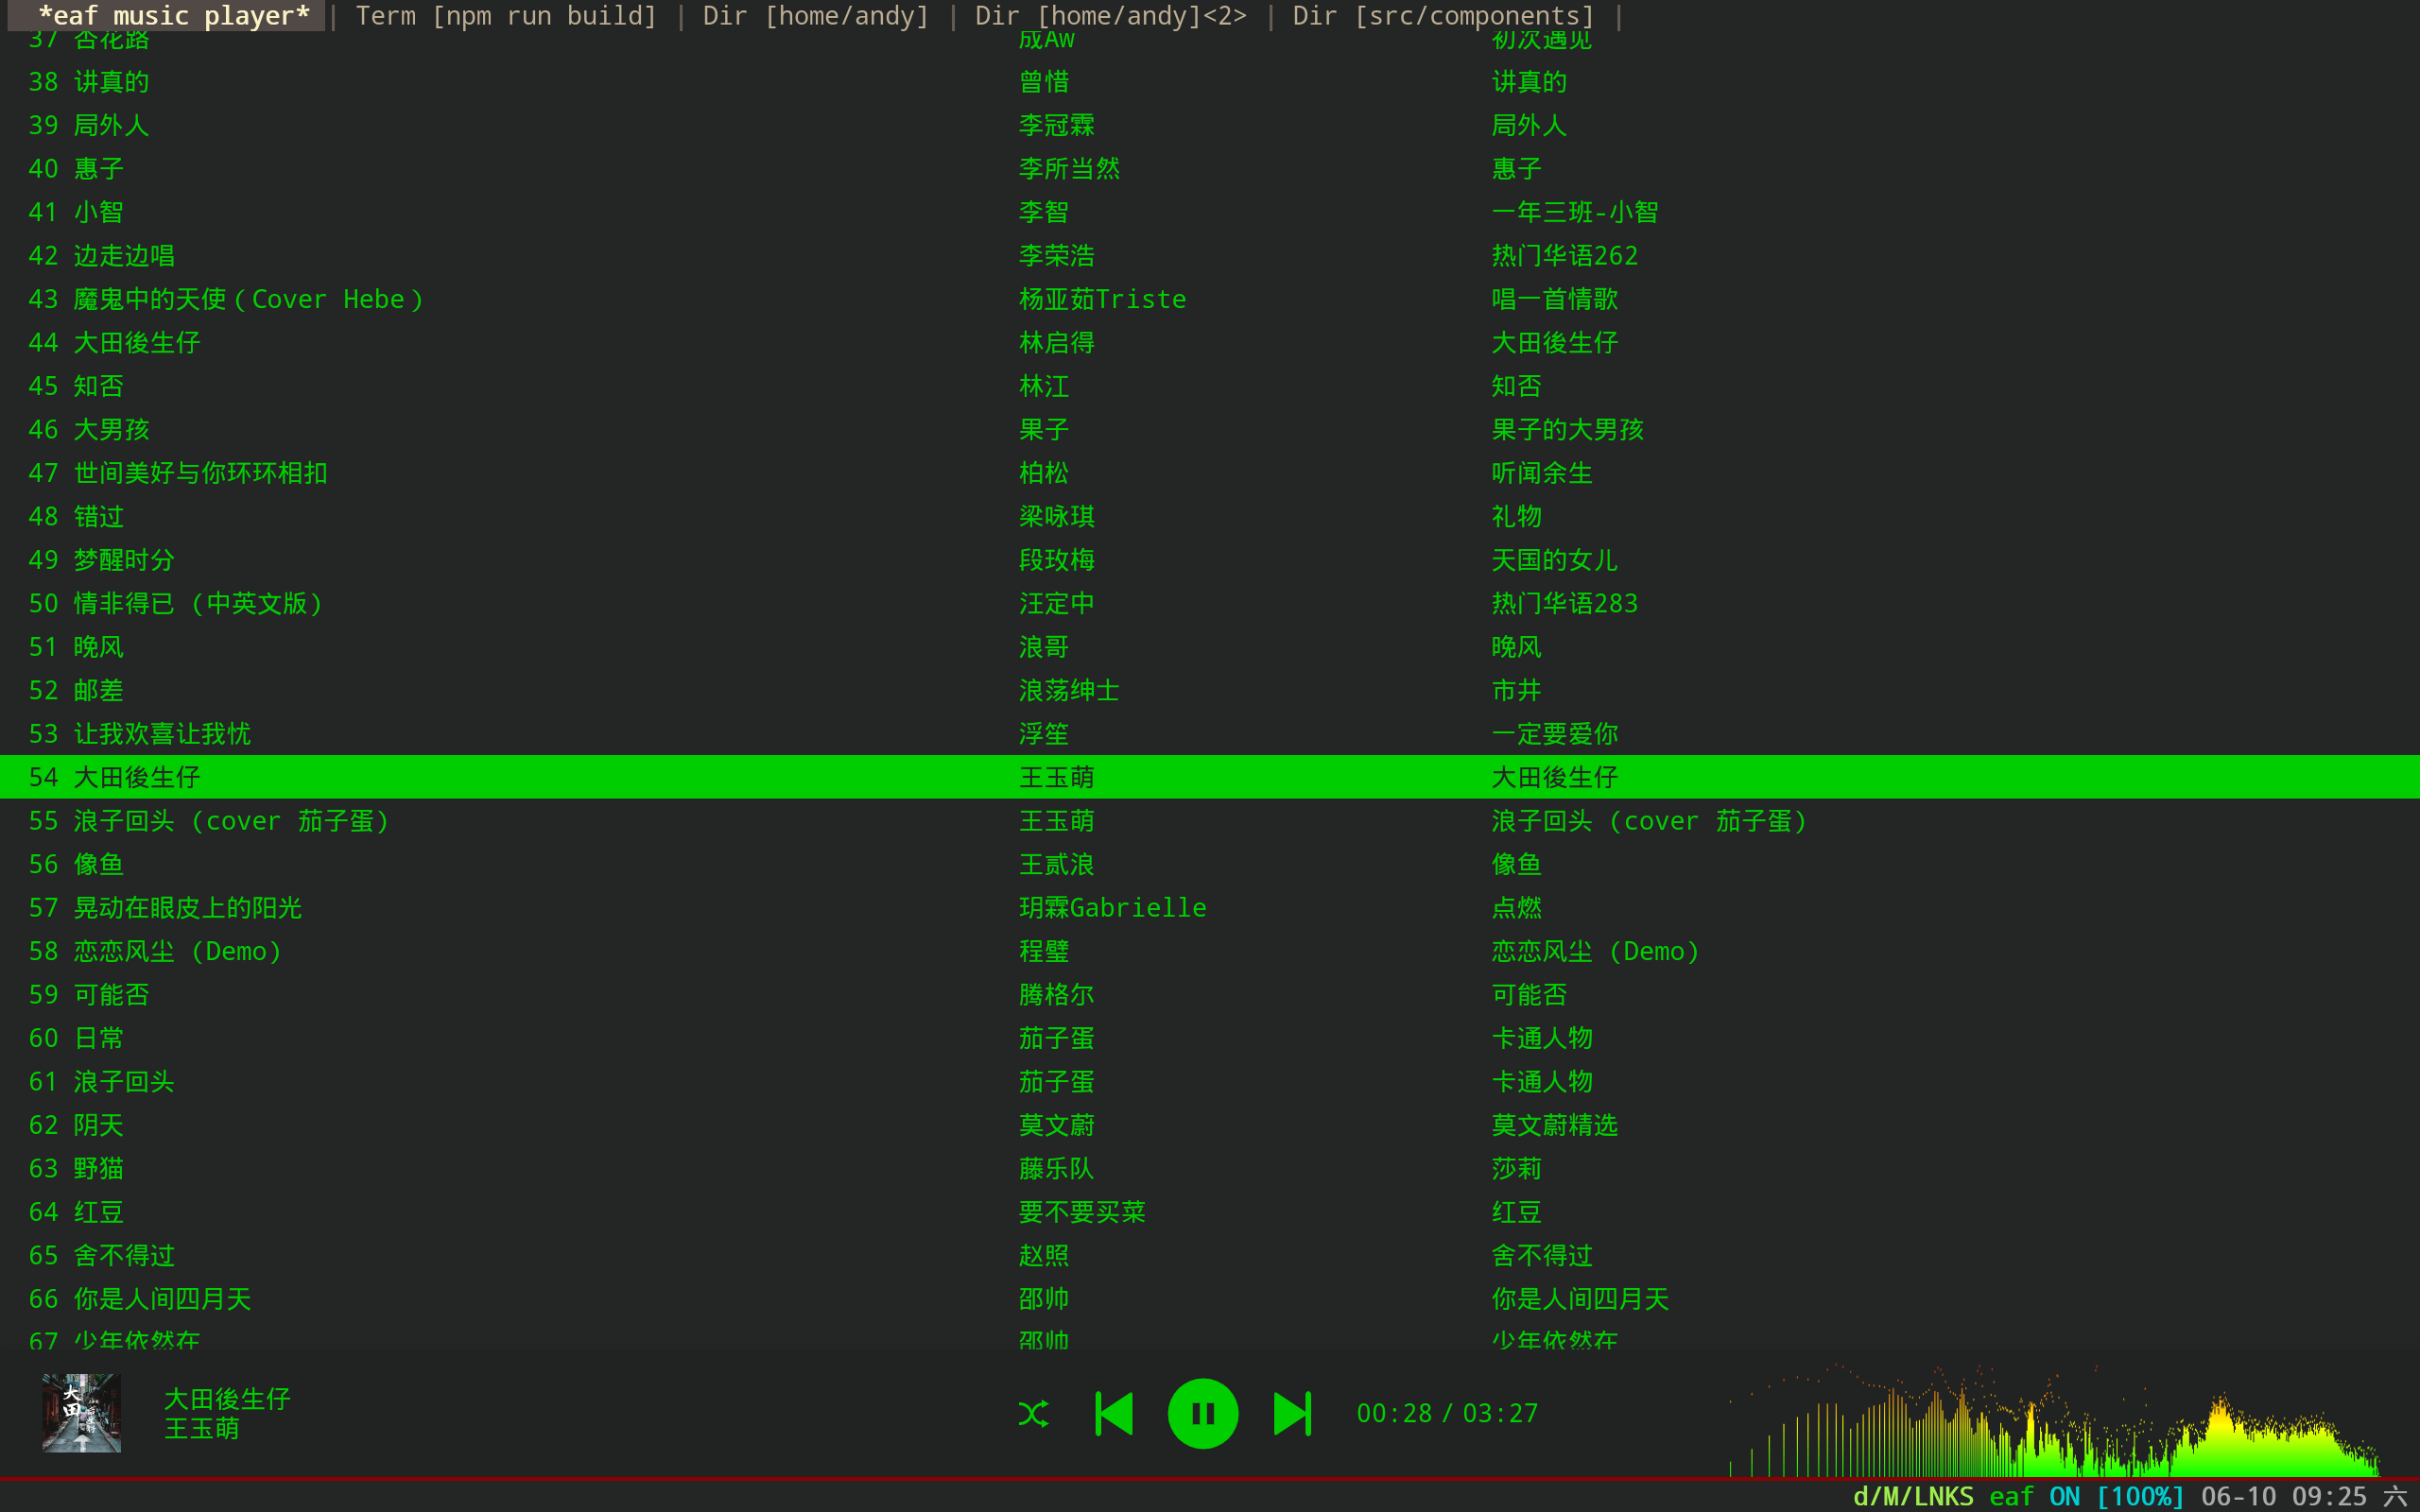Viewport: 2420px width, 1512px height.
Task: Toggle the shuffle play order icon
Action: (1033, 1414)
